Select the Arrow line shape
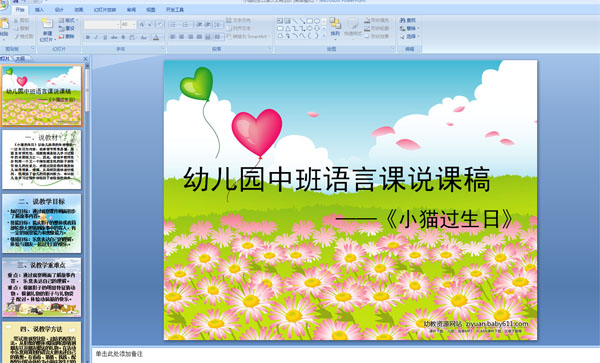Image resolution: width=600 pixels, height=363 pixels. tap(302, 21)
